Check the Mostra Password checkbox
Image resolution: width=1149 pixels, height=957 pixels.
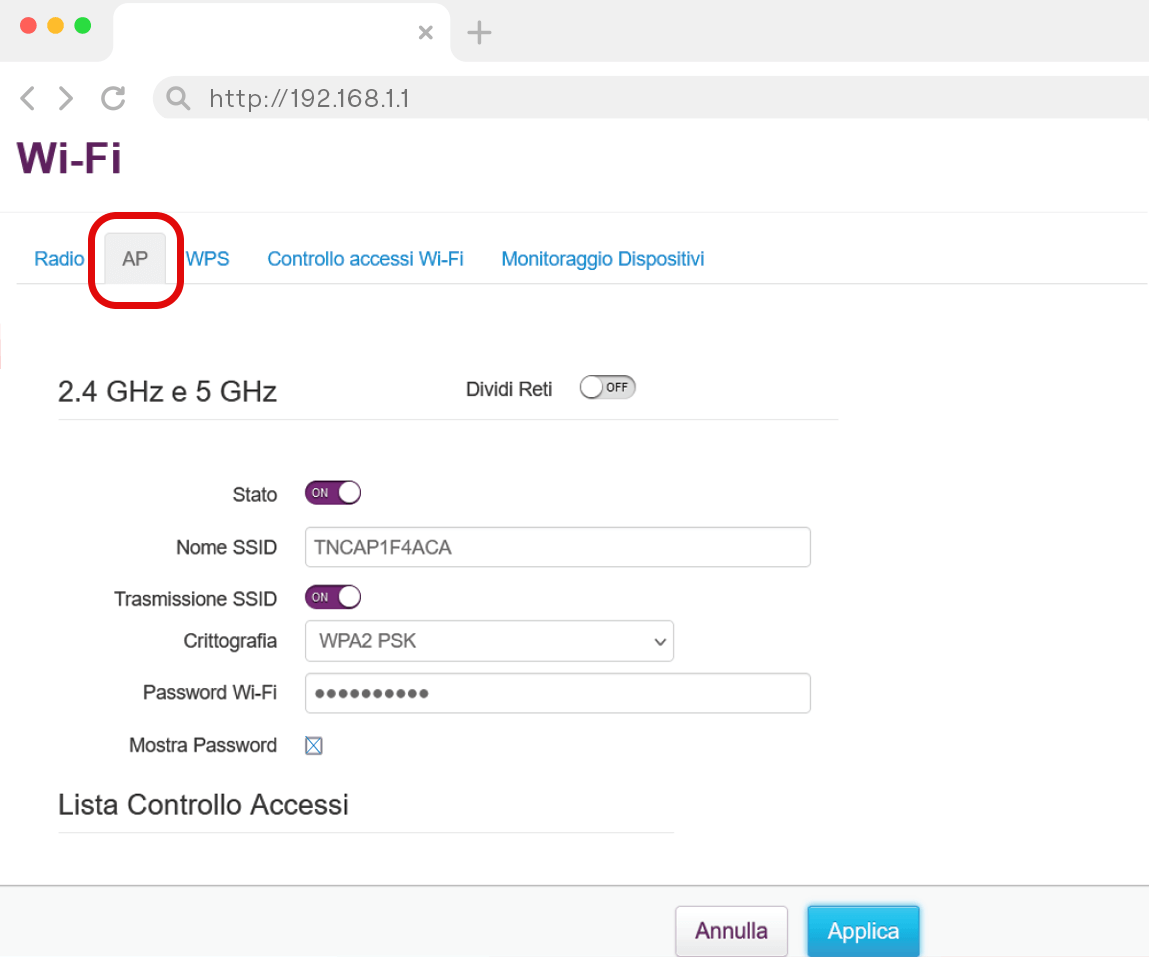click(314, 745)
